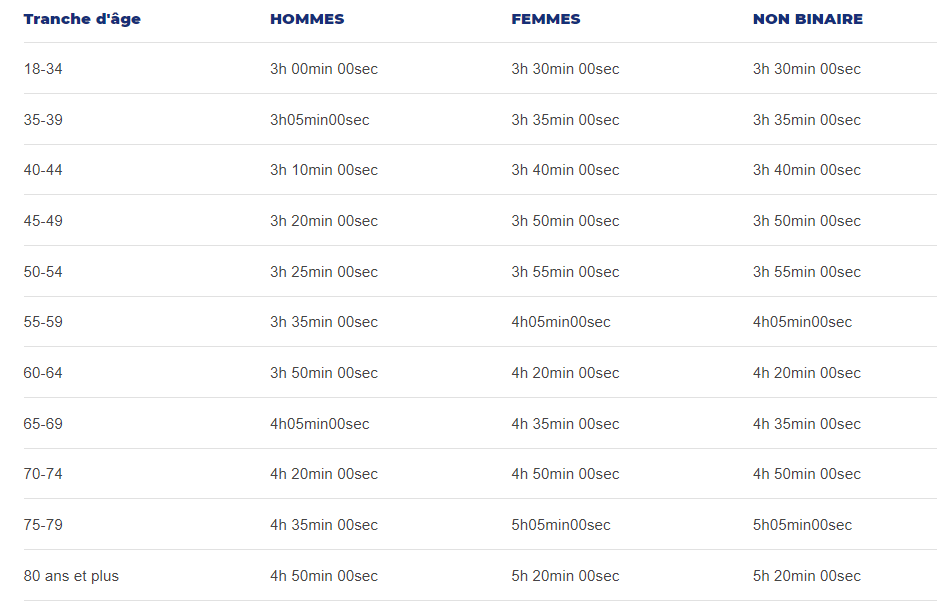This screenshot has width=937, height=608.
Task: Select the HOMMES column header
Action: point(307,19)
